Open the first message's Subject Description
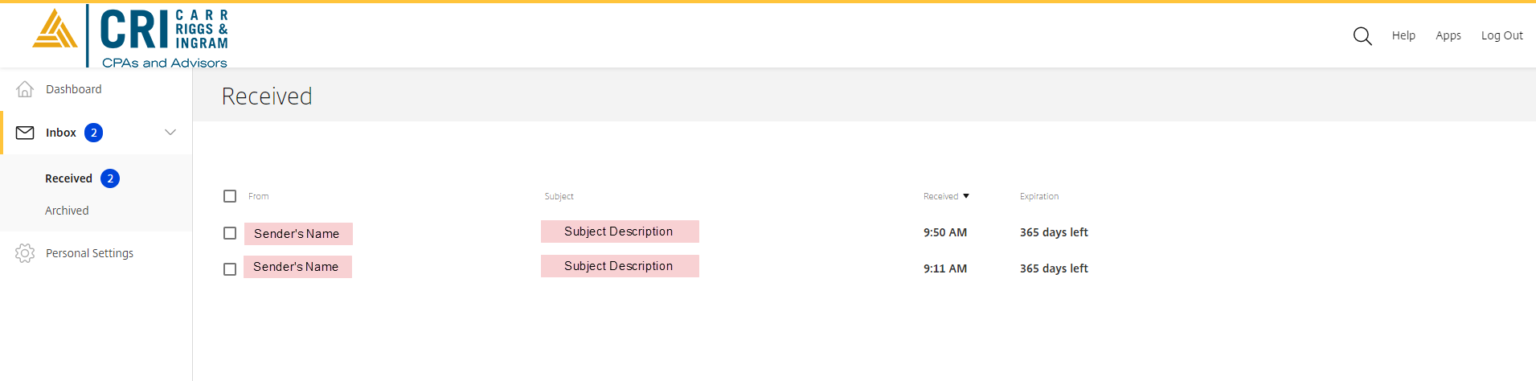The image size is (1536, 381). click(620, 231)
